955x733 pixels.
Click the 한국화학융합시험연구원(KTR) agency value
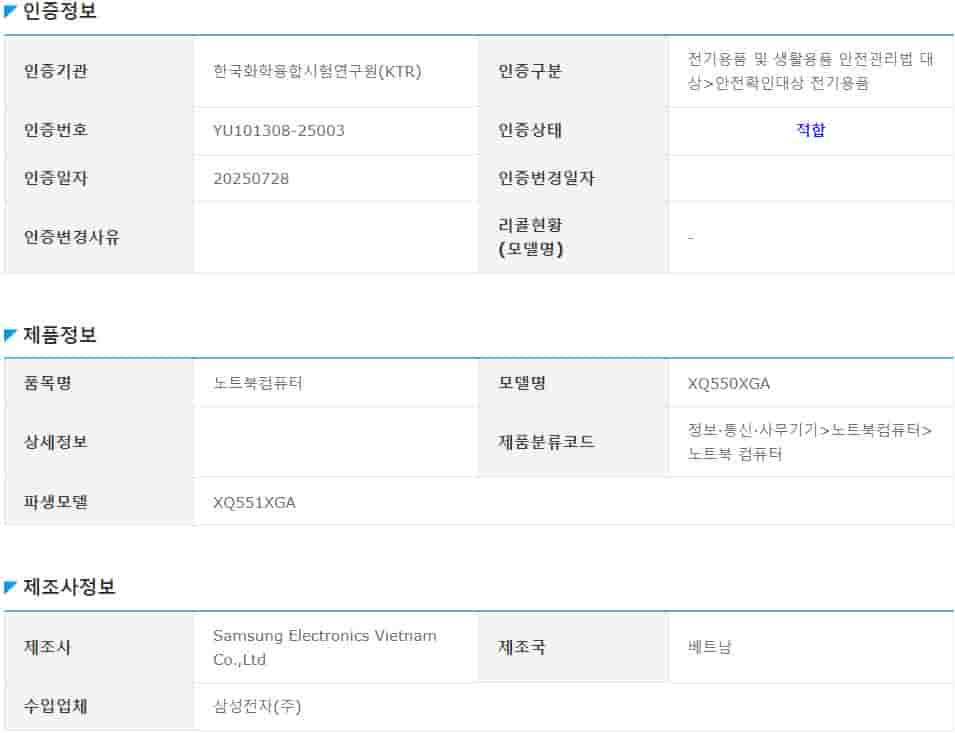tap(317, 71)
